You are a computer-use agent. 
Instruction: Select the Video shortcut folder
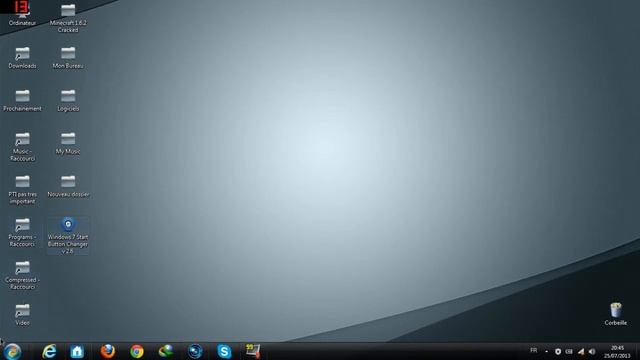click(x=22, y=315)
